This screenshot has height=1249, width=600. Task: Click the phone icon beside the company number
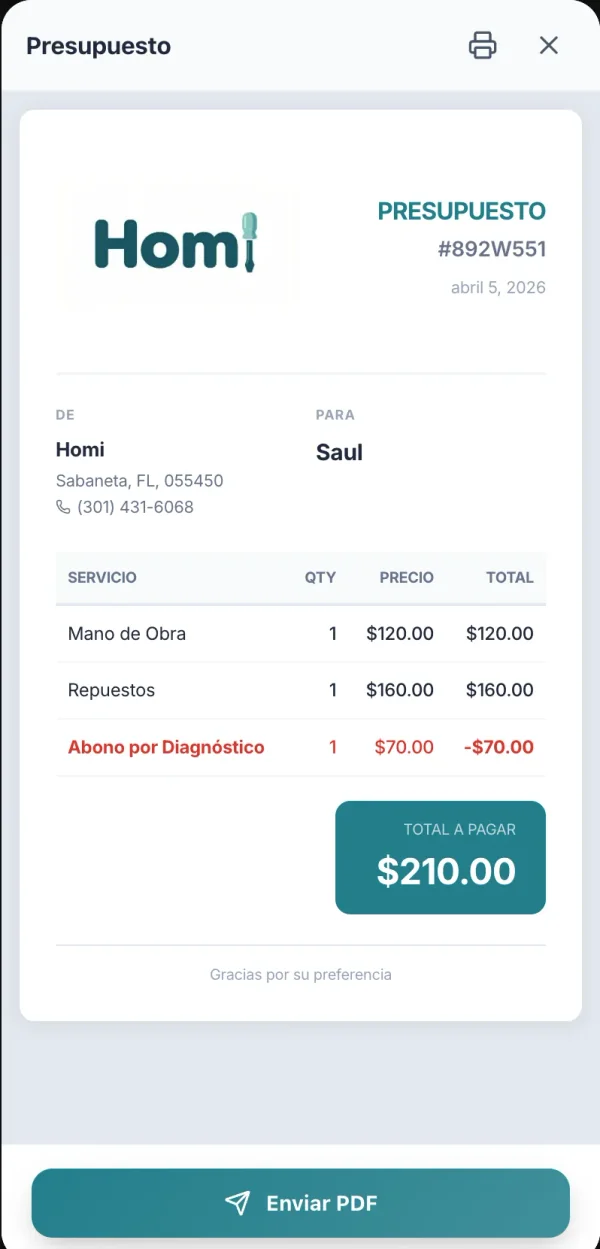click(63, 507)
